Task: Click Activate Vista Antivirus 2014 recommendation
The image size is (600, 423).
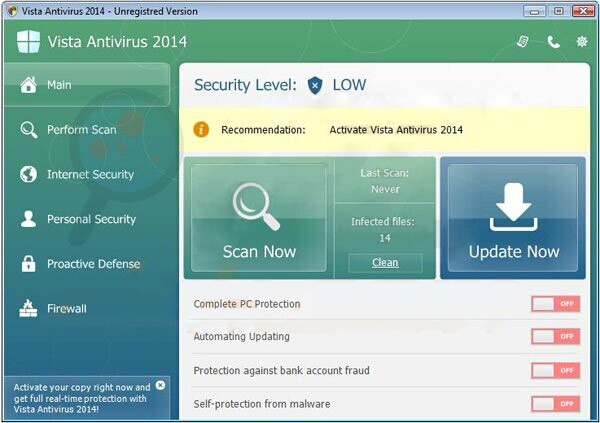Action: tap(396, 130)
